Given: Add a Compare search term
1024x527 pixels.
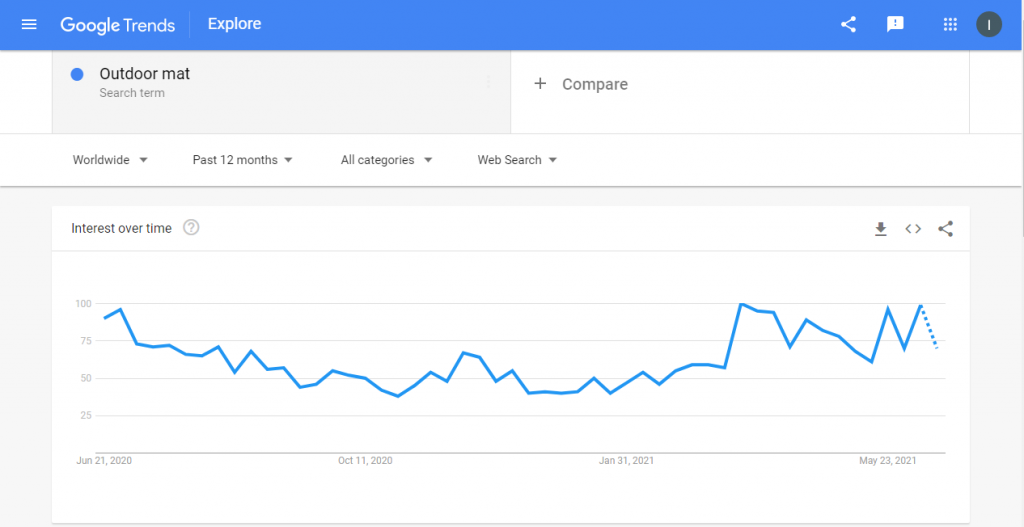Looking at the screenshot, I should [x=581, y=84].
